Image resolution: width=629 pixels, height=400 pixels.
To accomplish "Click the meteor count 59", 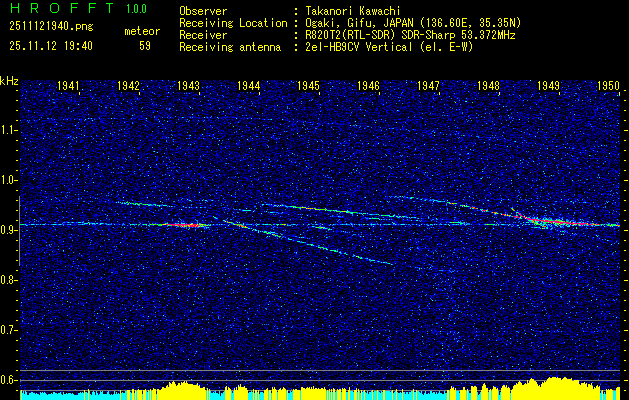I will [x=145, y=46].
